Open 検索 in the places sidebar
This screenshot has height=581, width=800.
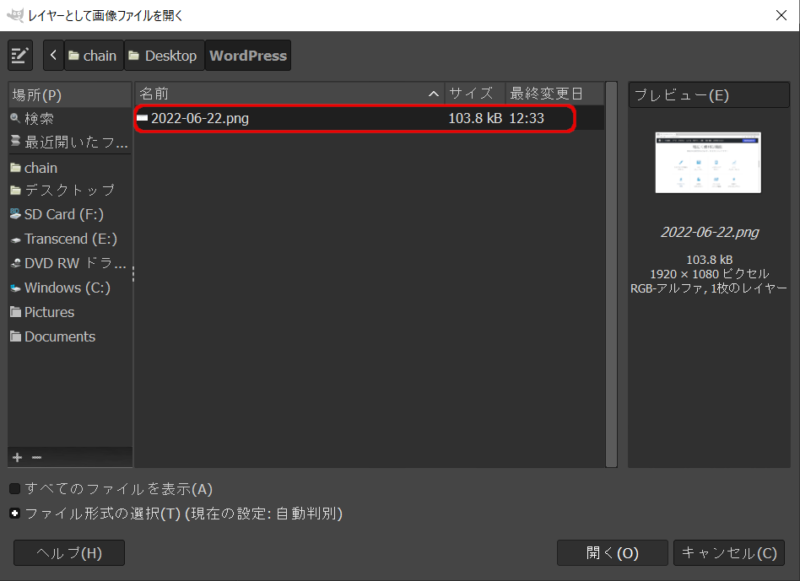point(70,119)
